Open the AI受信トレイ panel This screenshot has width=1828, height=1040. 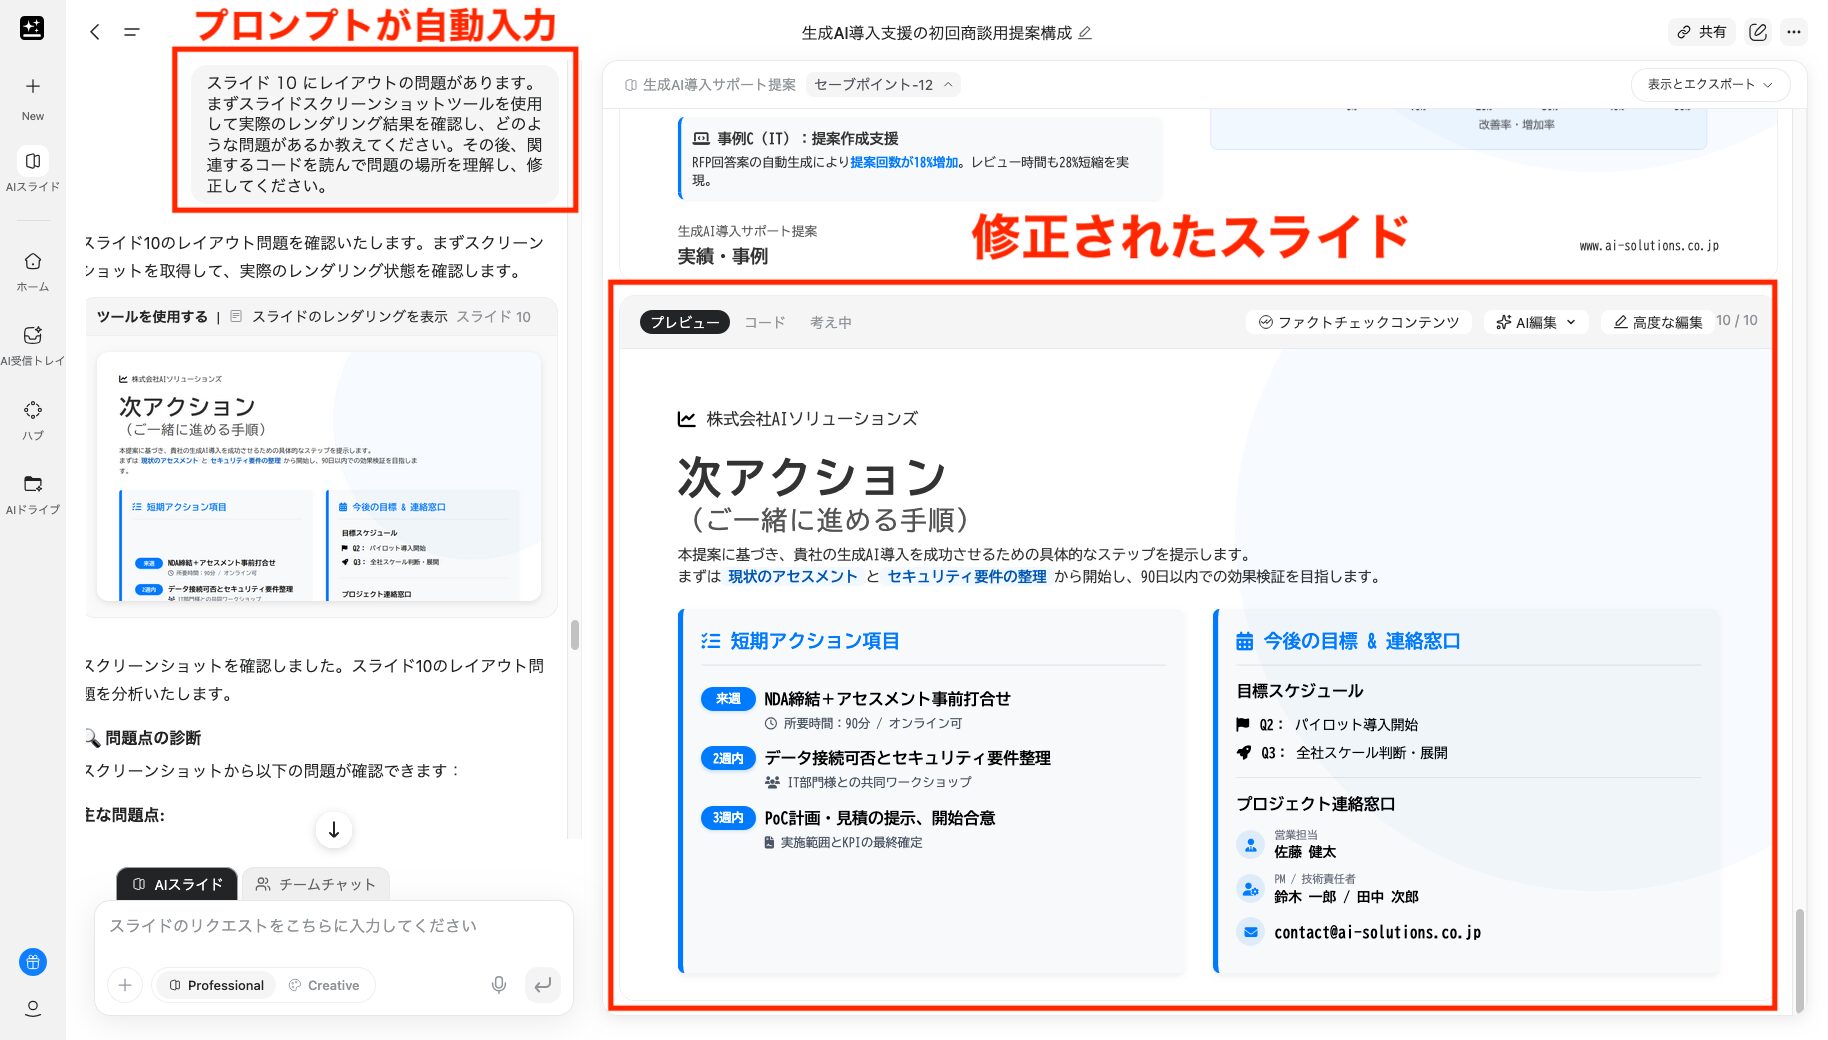(x=33, y=336)
